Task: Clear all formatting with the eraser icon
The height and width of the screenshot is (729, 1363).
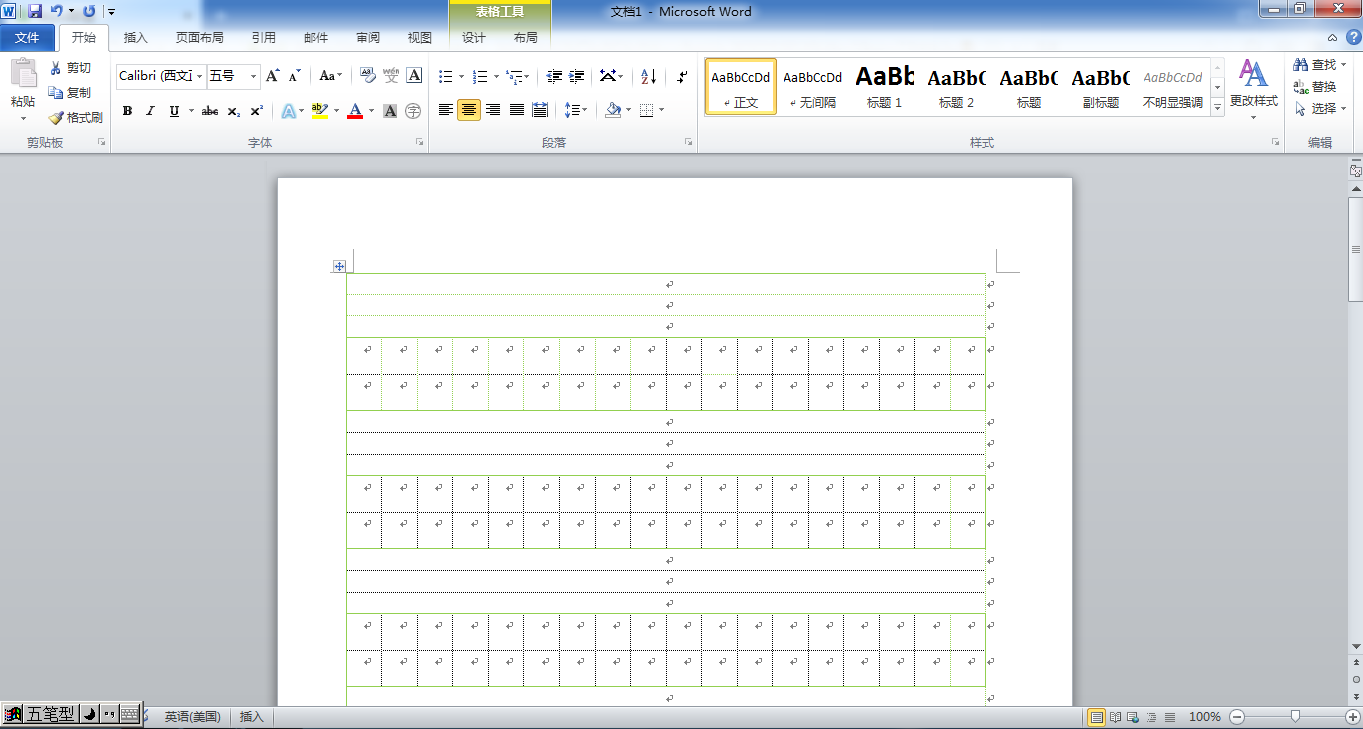Action: pyautogui.click(x=367, y=76)
